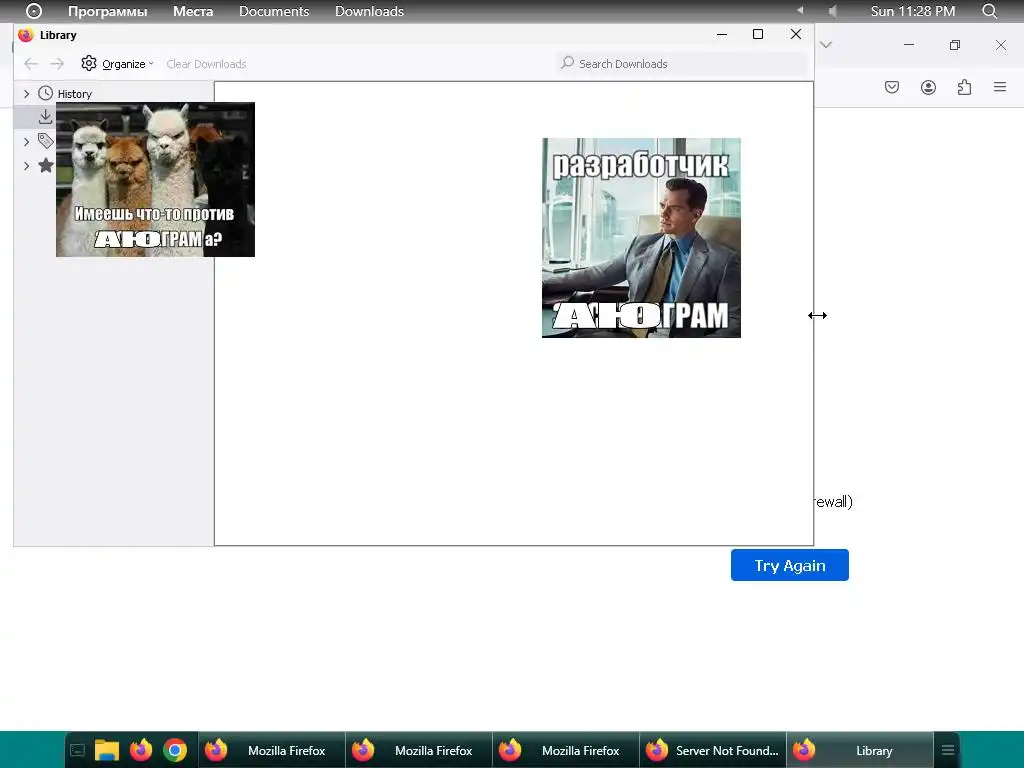
Task: Expand the bookmarks star tree item
Action: pos(27,166)
